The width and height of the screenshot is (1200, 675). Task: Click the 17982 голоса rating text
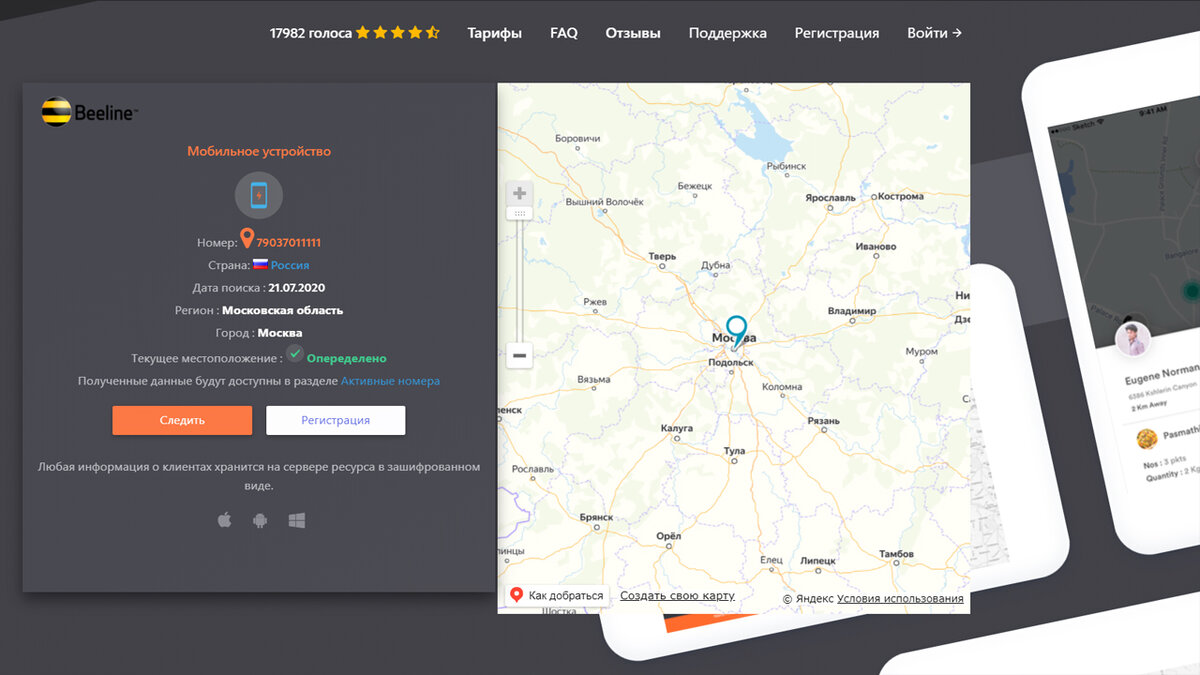click(310, 33)
